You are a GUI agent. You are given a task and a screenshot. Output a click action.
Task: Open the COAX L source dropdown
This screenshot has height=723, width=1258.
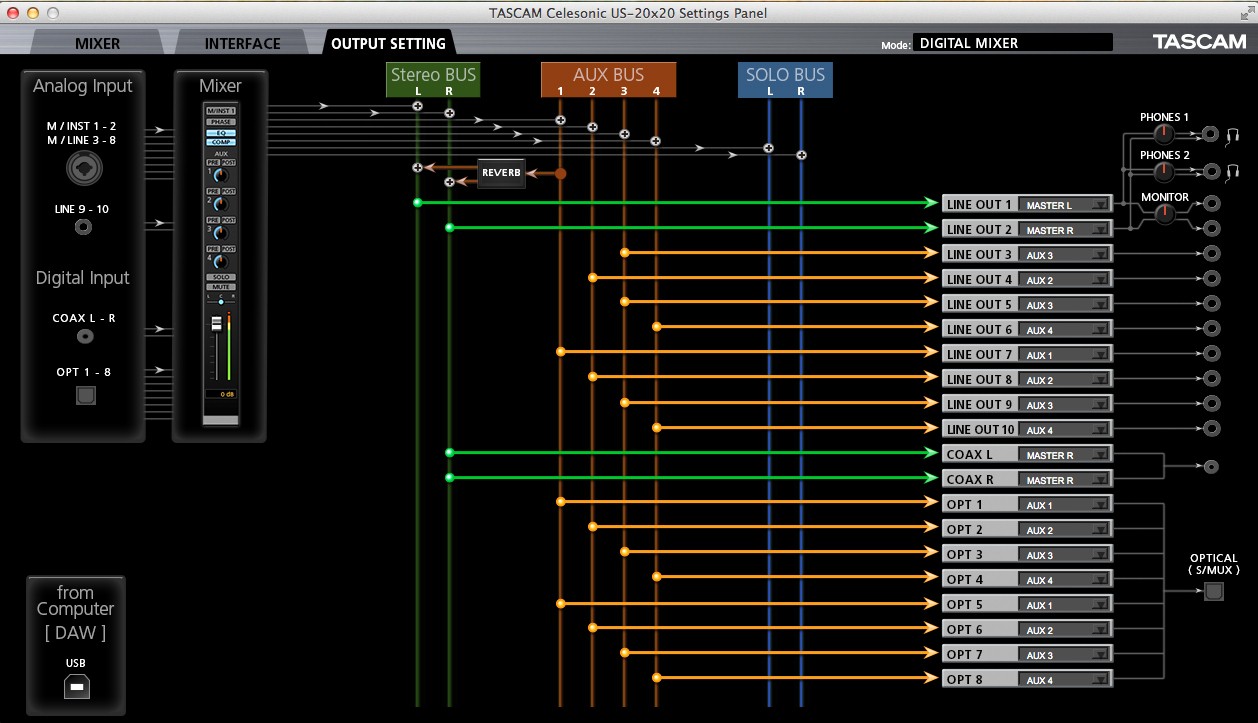coord(1064,455)
